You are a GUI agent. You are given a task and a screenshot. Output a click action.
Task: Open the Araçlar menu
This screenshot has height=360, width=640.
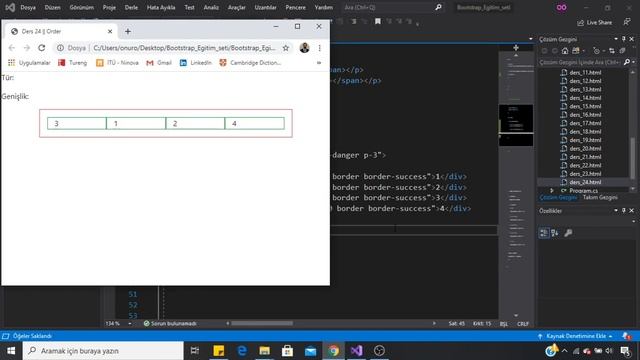tap(237, 7)
